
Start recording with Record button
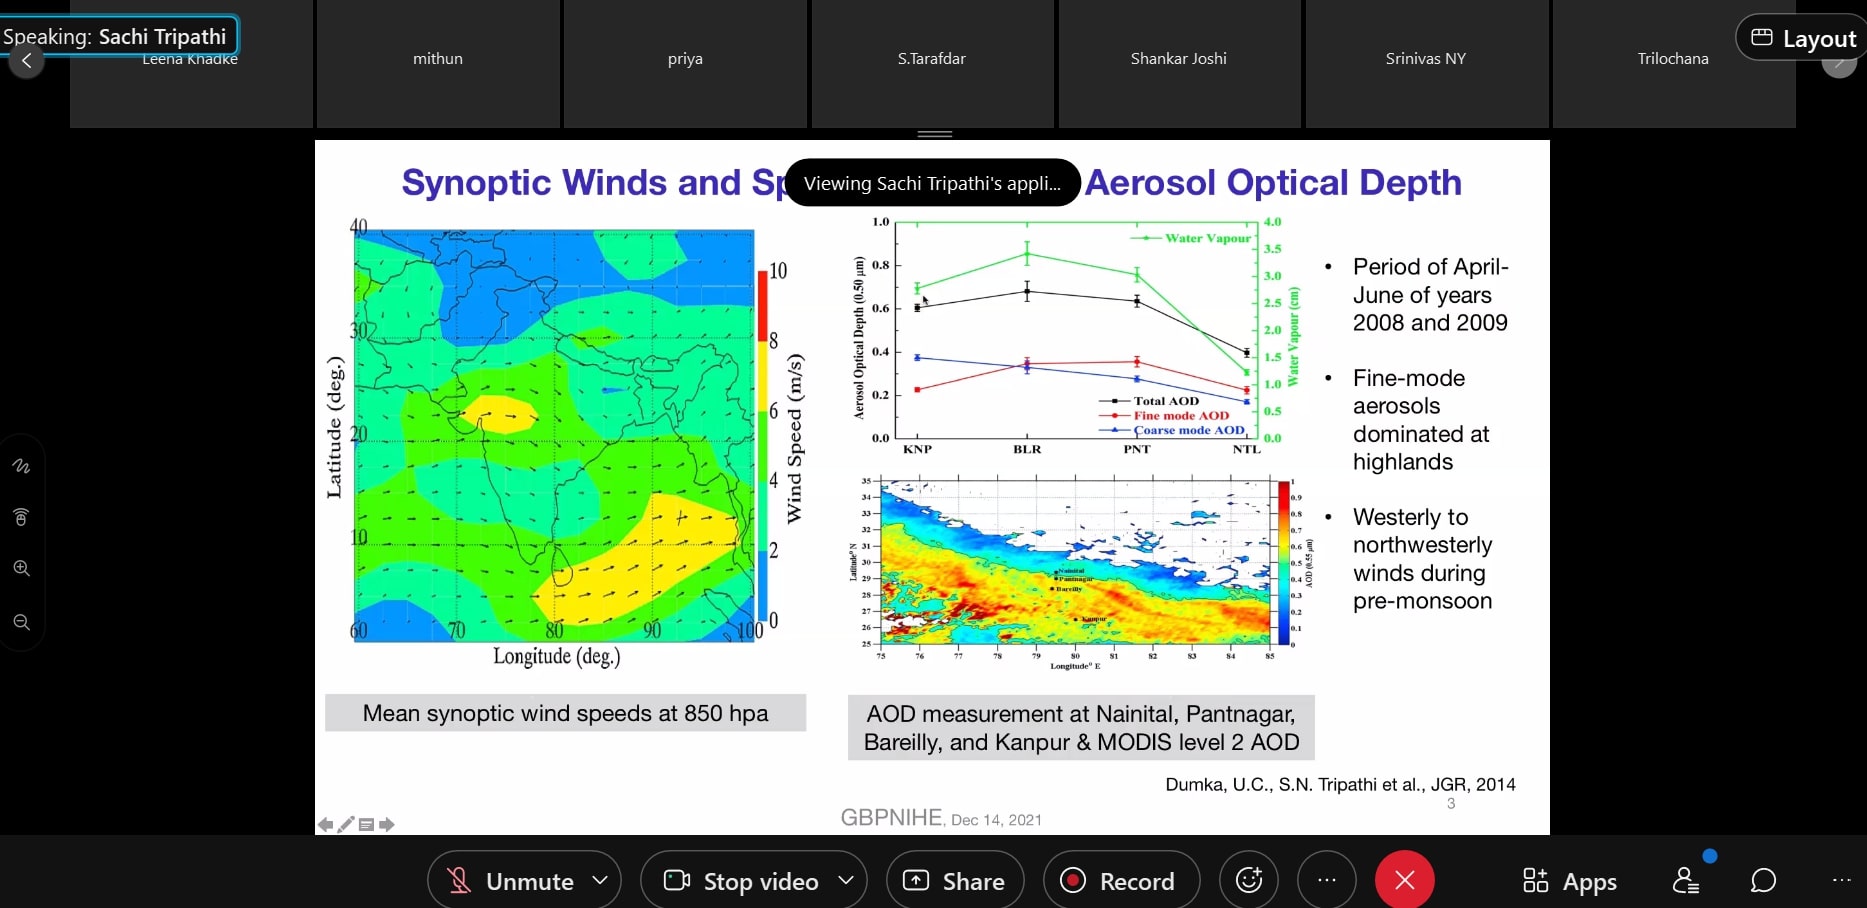point(1120,880)
